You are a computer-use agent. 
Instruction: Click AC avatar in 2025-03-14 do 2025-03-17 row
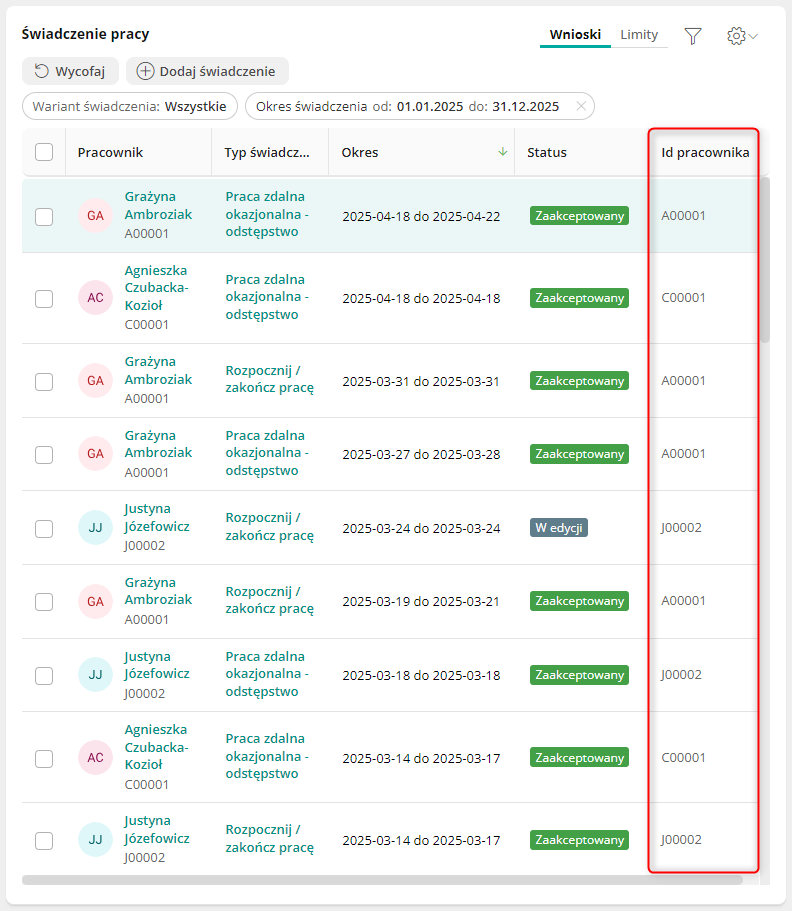(95, 758)
